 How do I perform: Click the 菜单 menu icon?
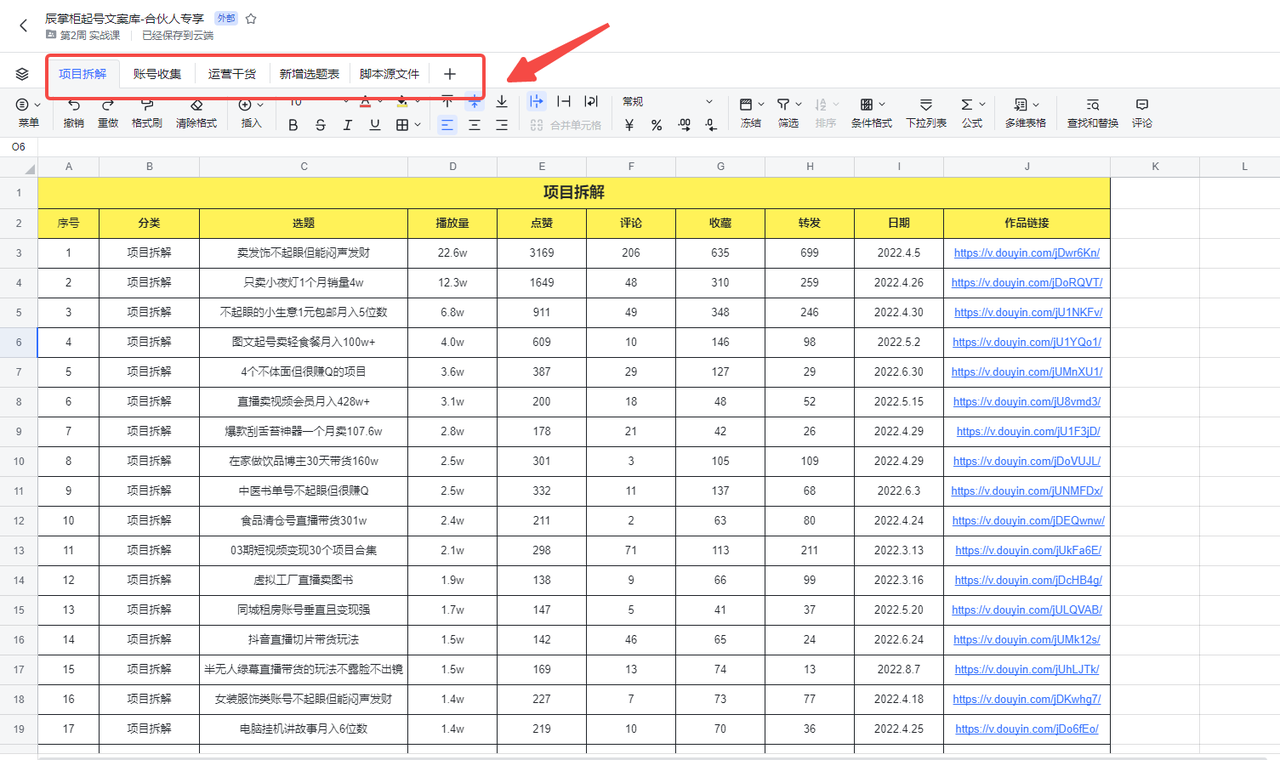(22, 104)
